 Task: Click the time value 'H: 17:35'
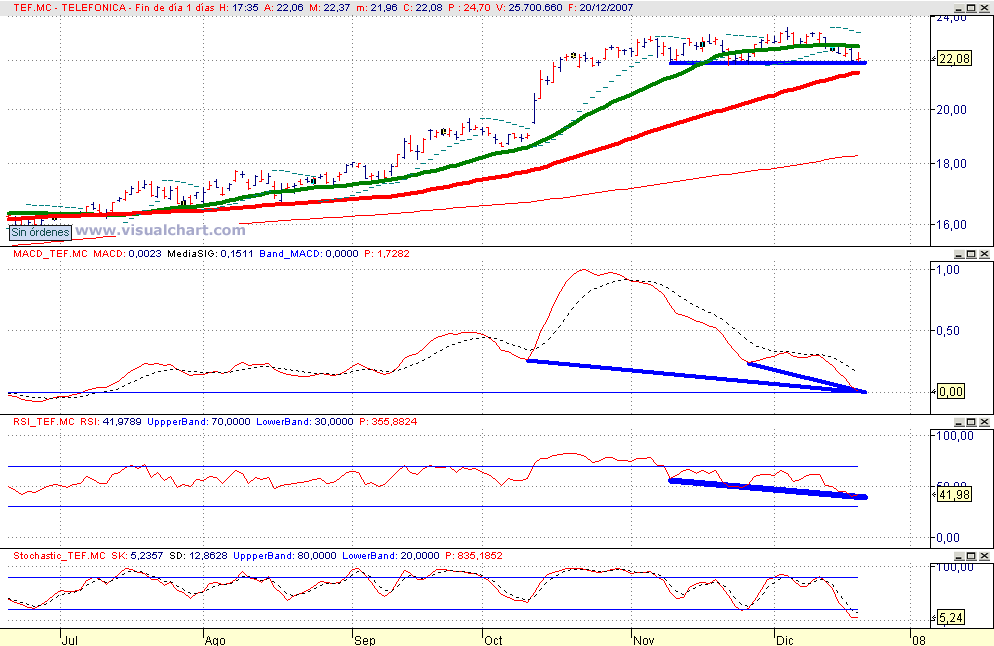click(239, 8)
